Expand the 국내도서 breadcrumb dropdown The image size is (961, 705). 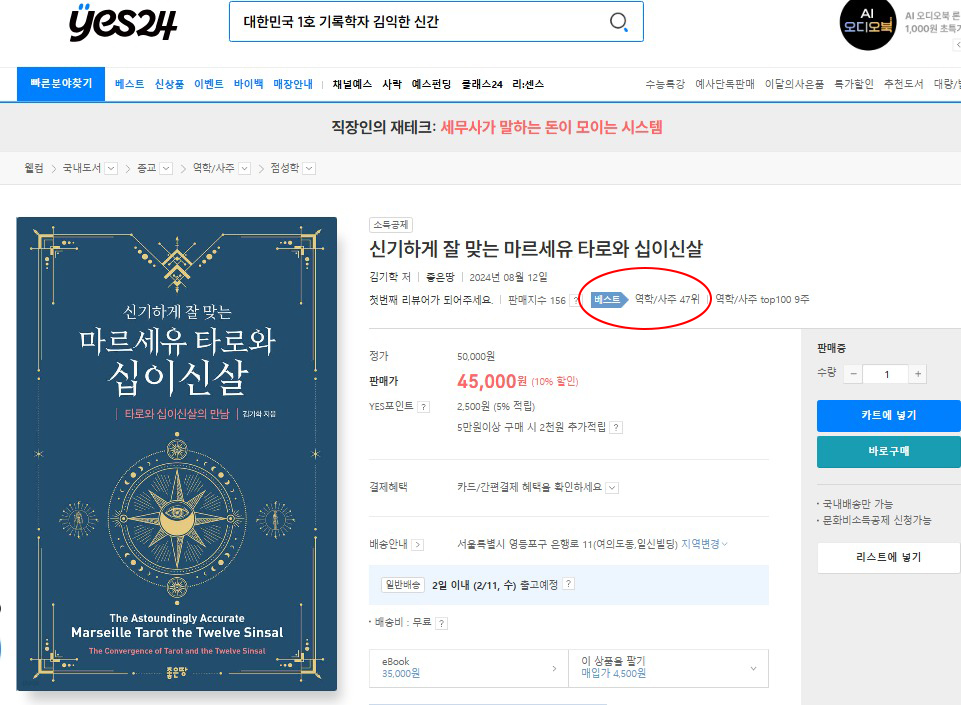[x=111, y=168]
